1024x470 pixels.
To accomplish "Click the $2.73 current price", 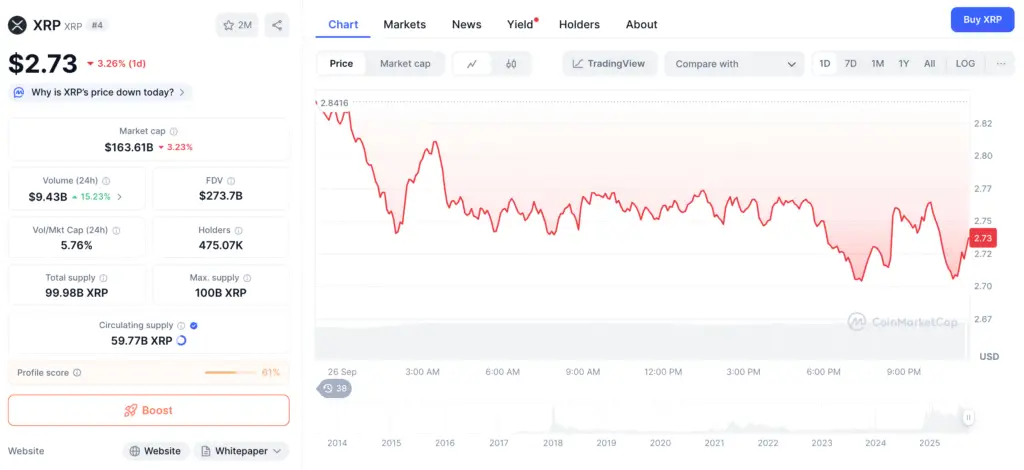I will 43,63.
